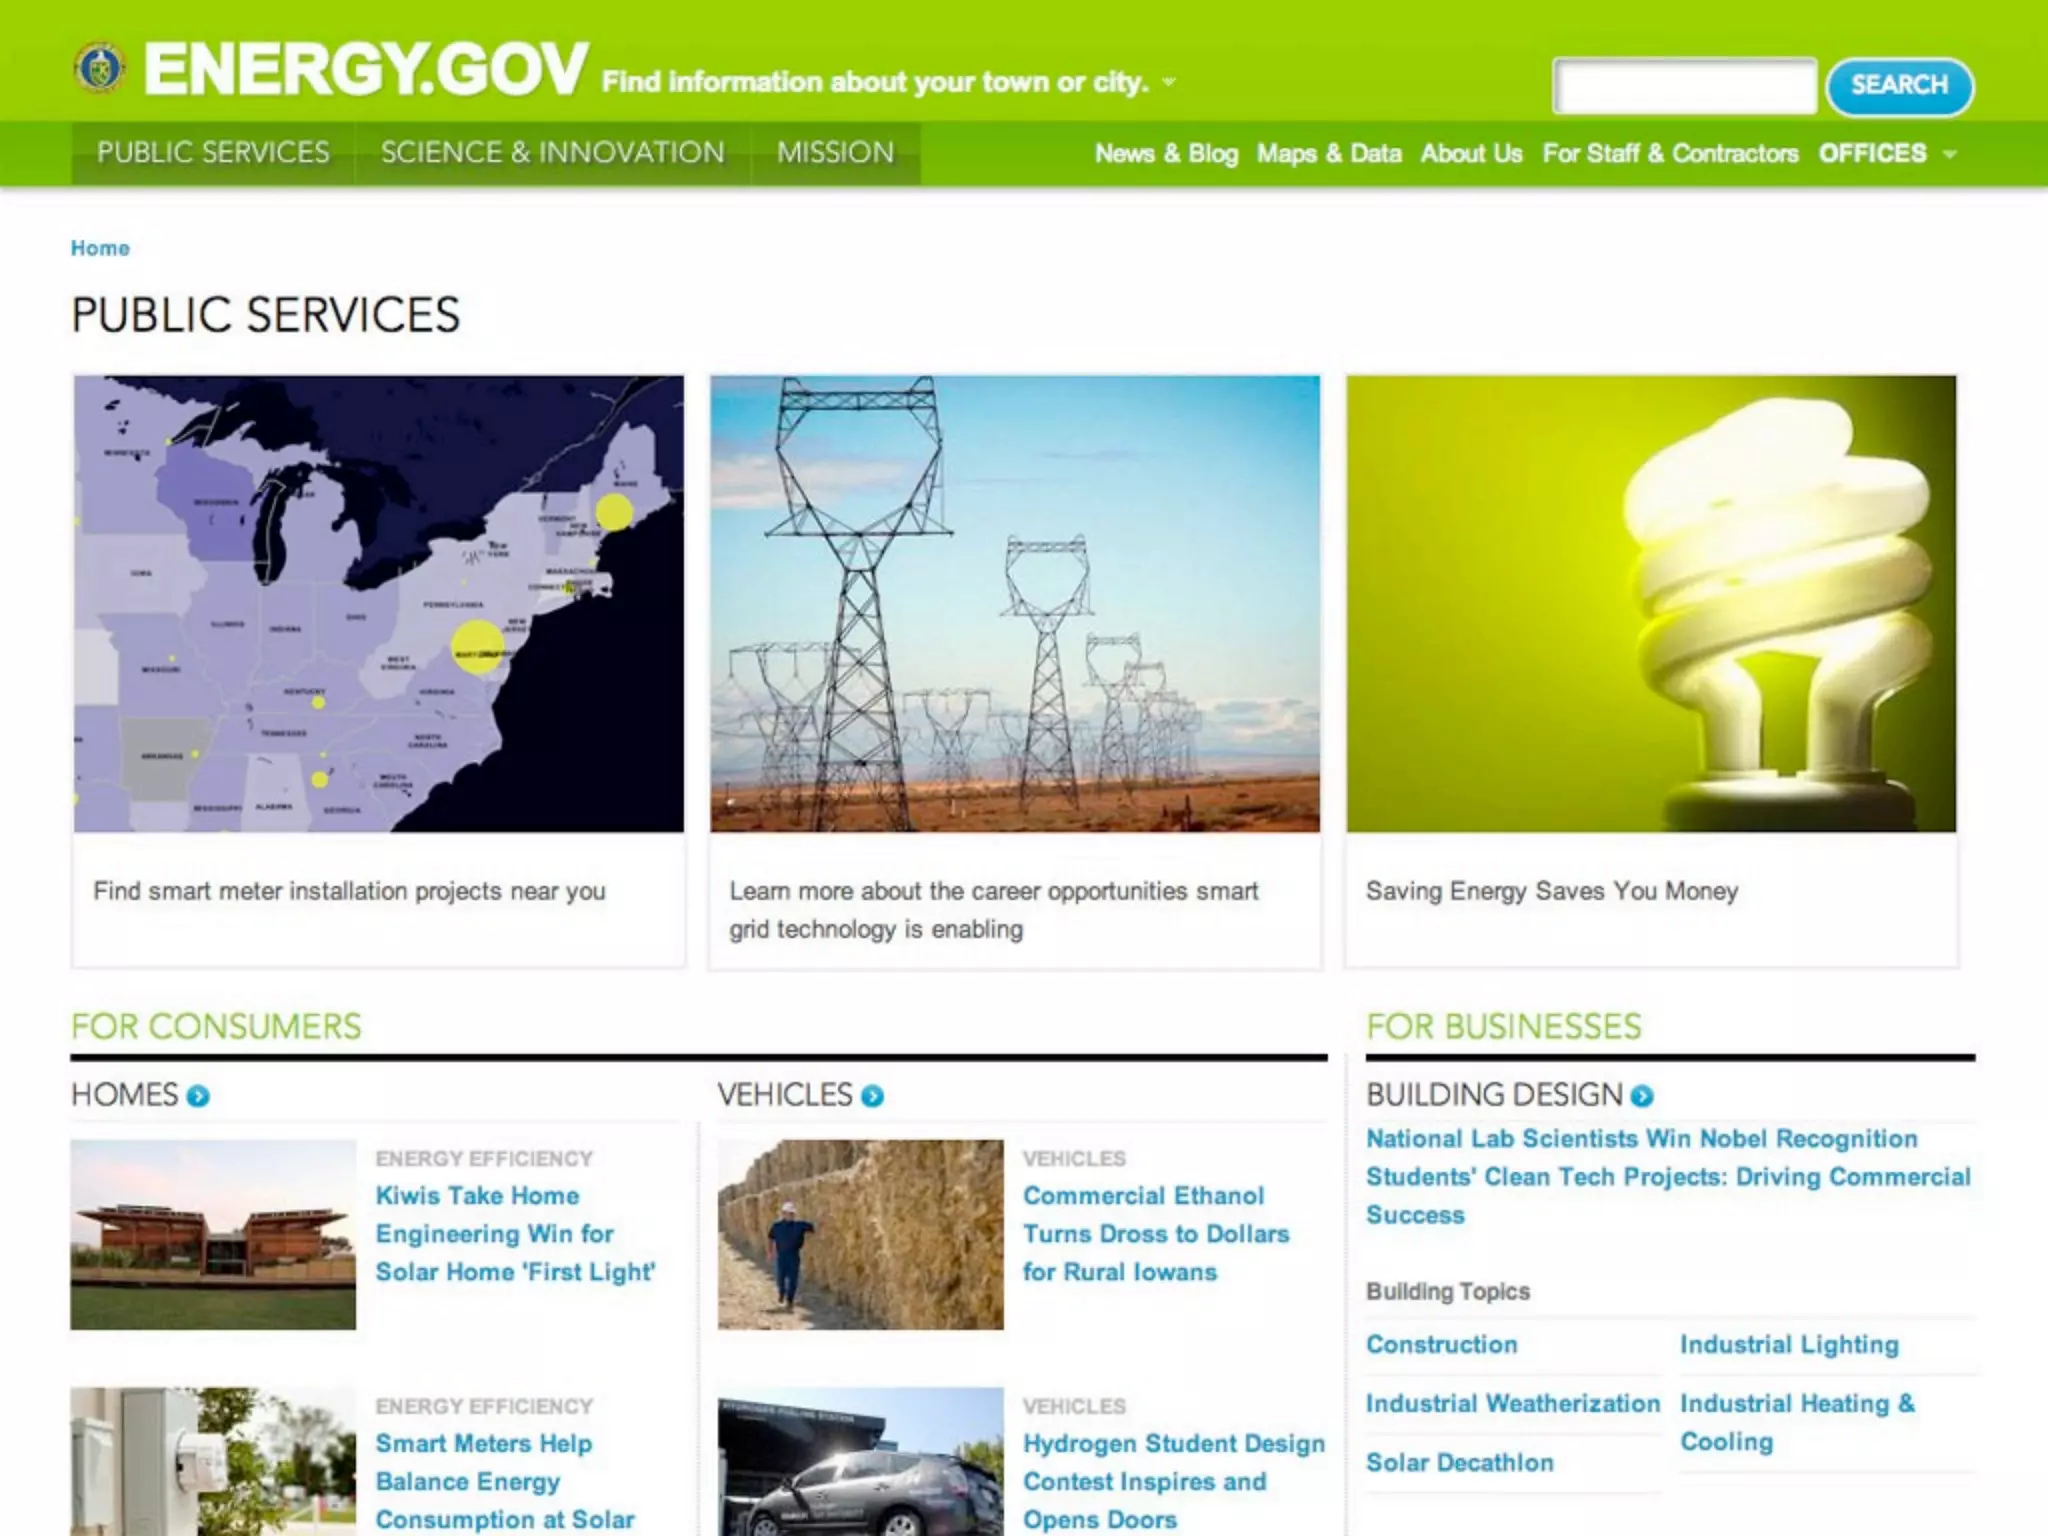Open the SCIENCE & INNOVATION menu

click(552, 153)
